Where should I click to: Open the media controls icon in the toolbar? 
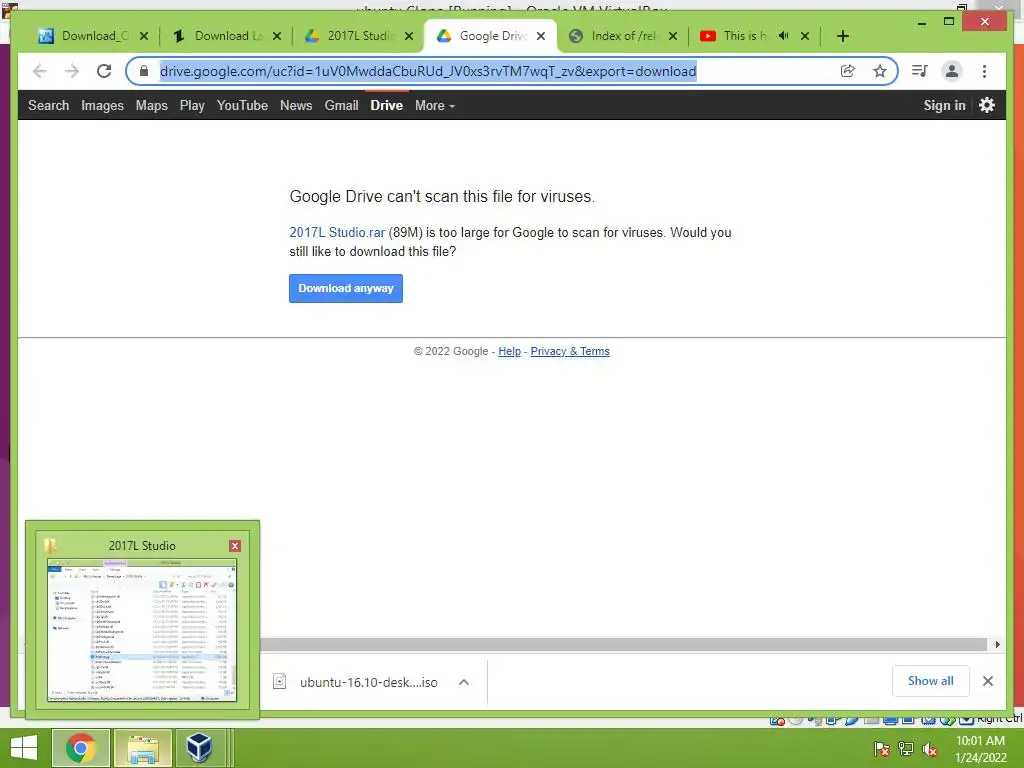(x=920, y=71)
